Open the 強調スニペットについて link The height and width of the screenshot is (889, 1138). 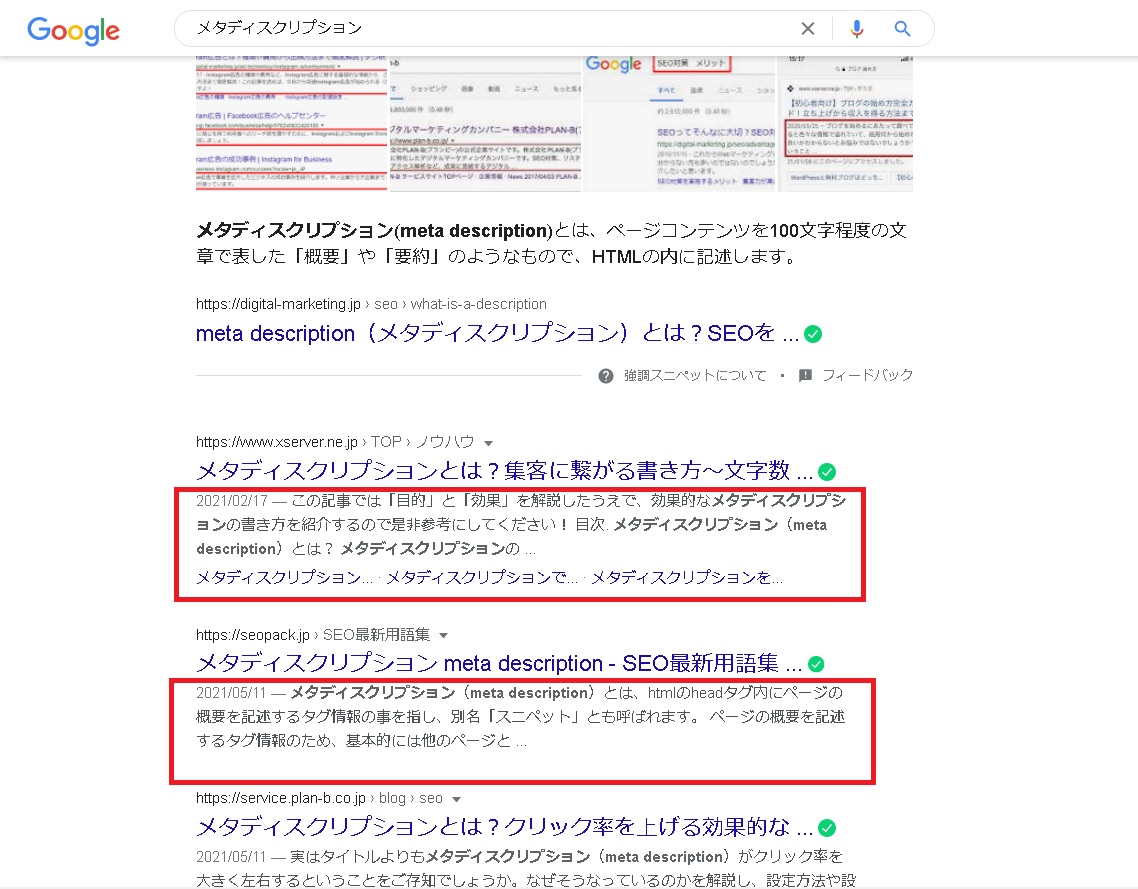click(695, 375)
